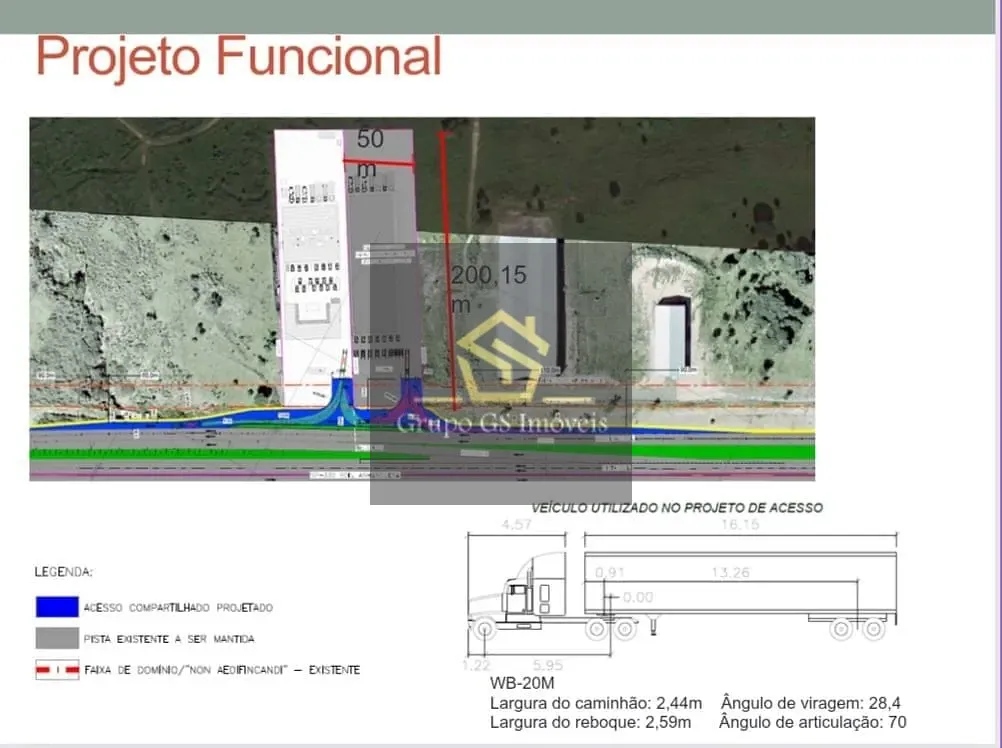The width and height of the screenshot is (1002, 748).
Task: Click the '5.95' wheelbase dimension value
Action: (x=548, y=666)
